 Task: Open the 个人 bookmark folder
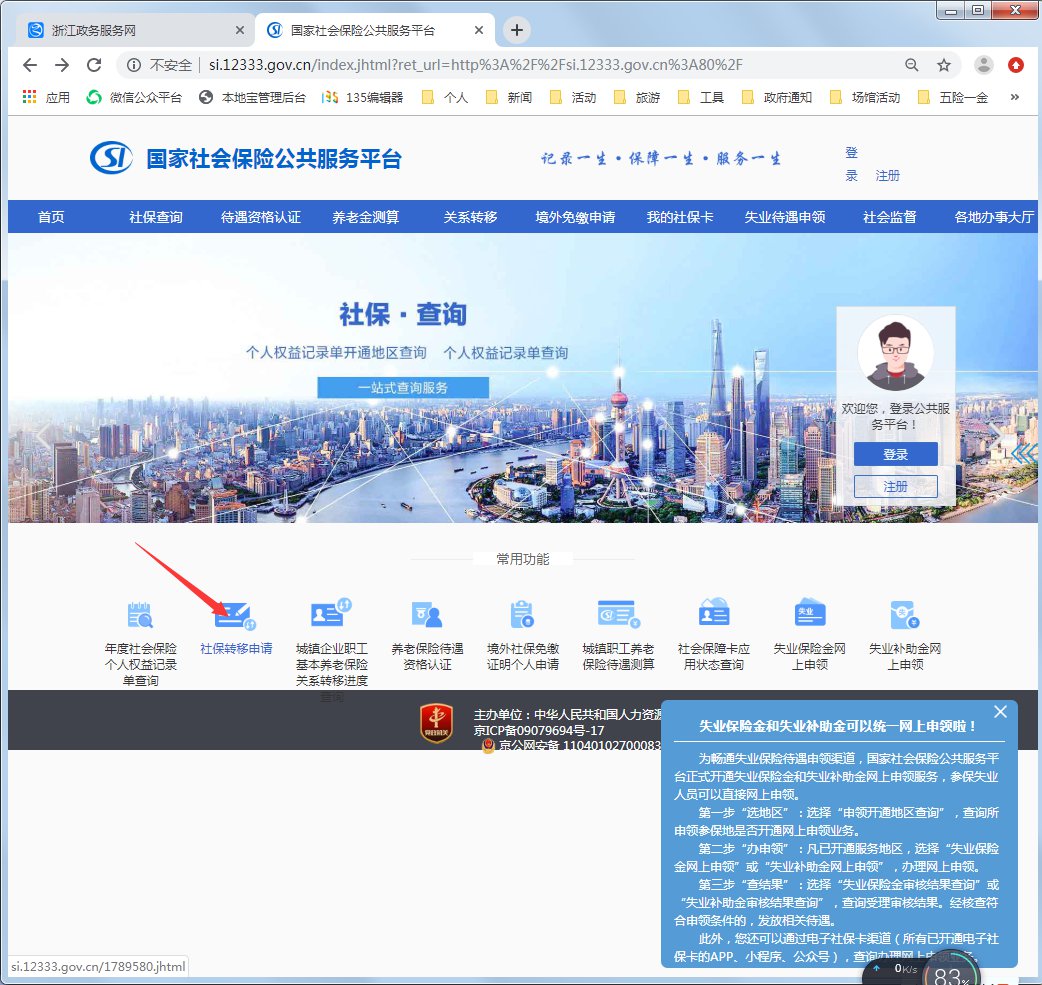(445, 97)
